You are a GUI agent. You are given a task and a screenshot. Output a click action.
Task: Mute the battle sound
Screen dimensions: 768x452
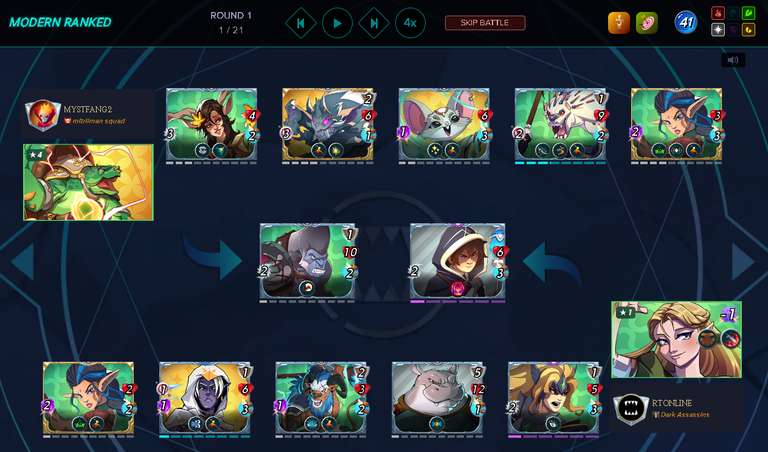pyautogui.click(x=733, y=60)
